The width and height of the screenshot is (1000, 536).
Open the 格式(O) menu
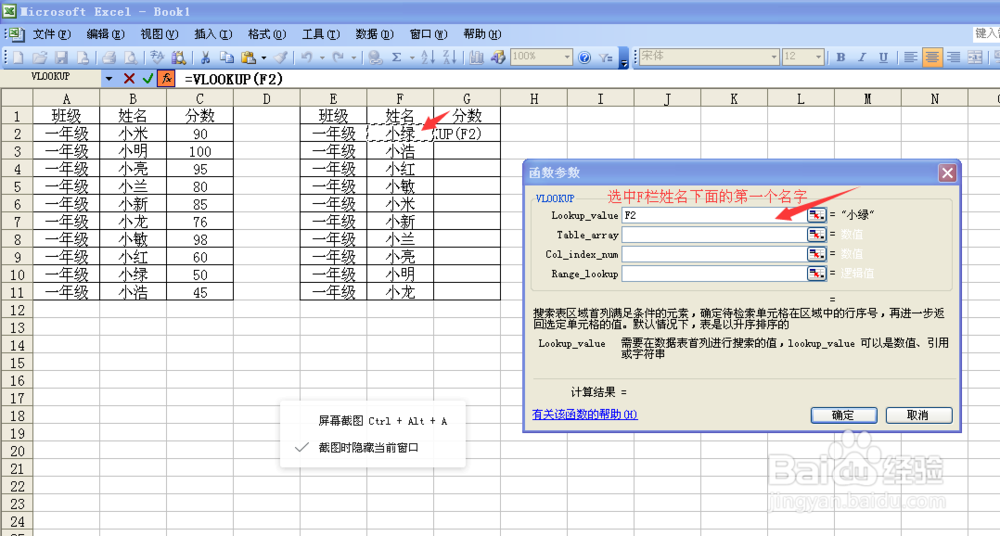tap(267, 34)
